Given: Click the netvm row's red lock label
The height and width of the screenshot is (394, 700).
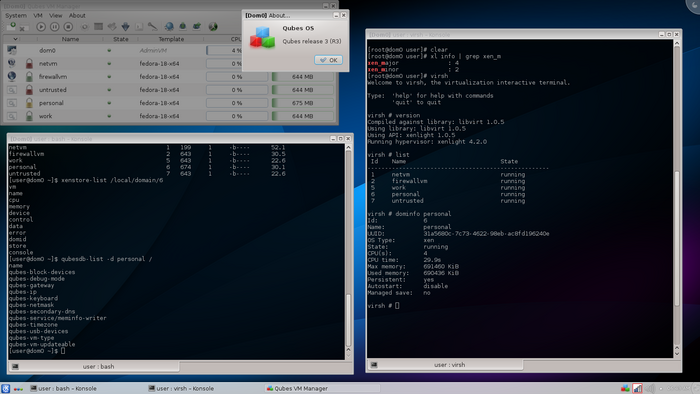Looking at the screenshot, I should (29, 63).
